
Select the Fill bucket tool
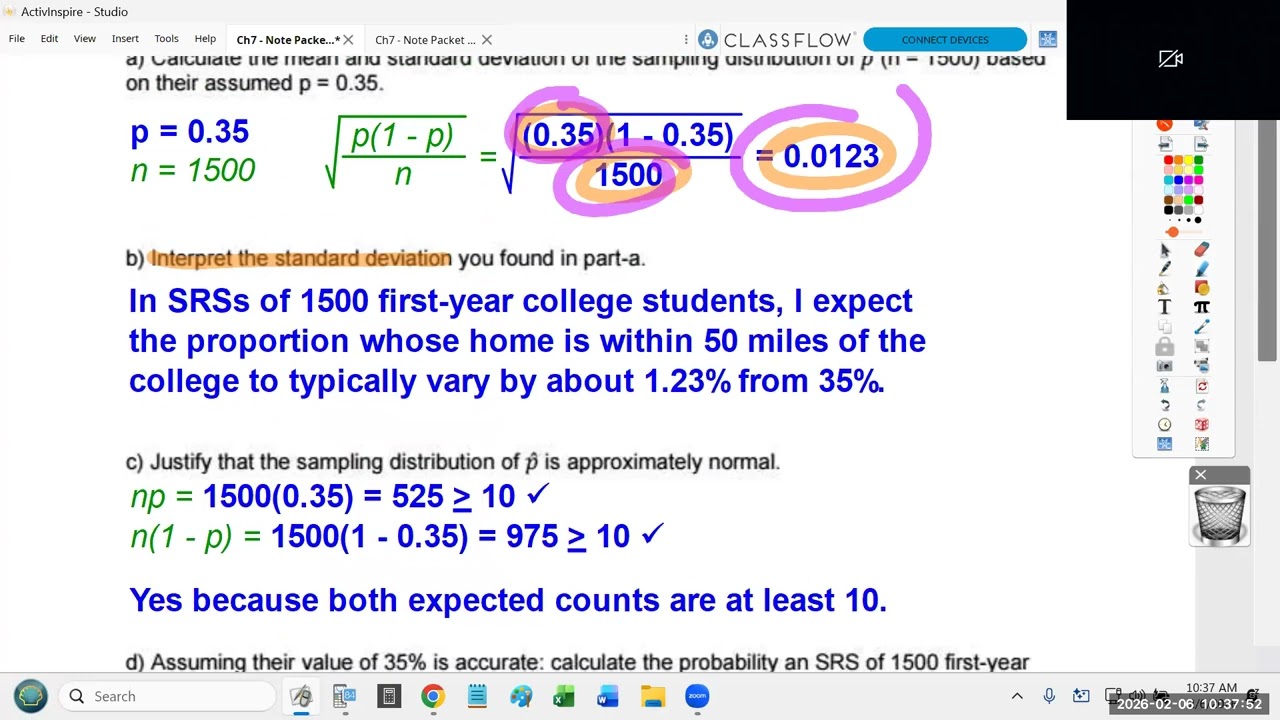point(1164,288)
